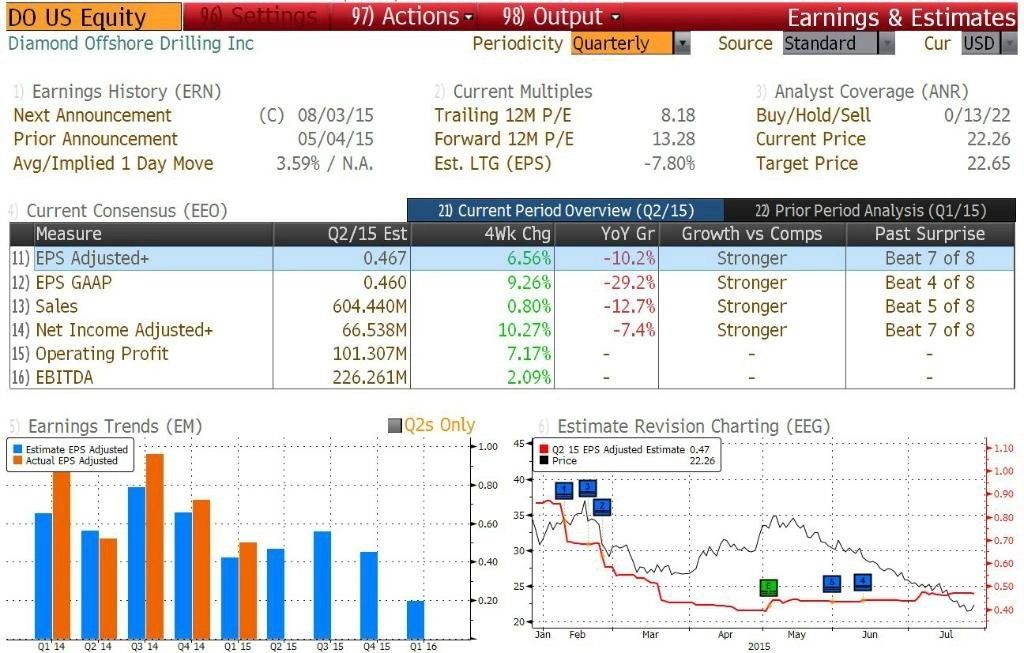Select the EBITDA row

click(512, 377)
